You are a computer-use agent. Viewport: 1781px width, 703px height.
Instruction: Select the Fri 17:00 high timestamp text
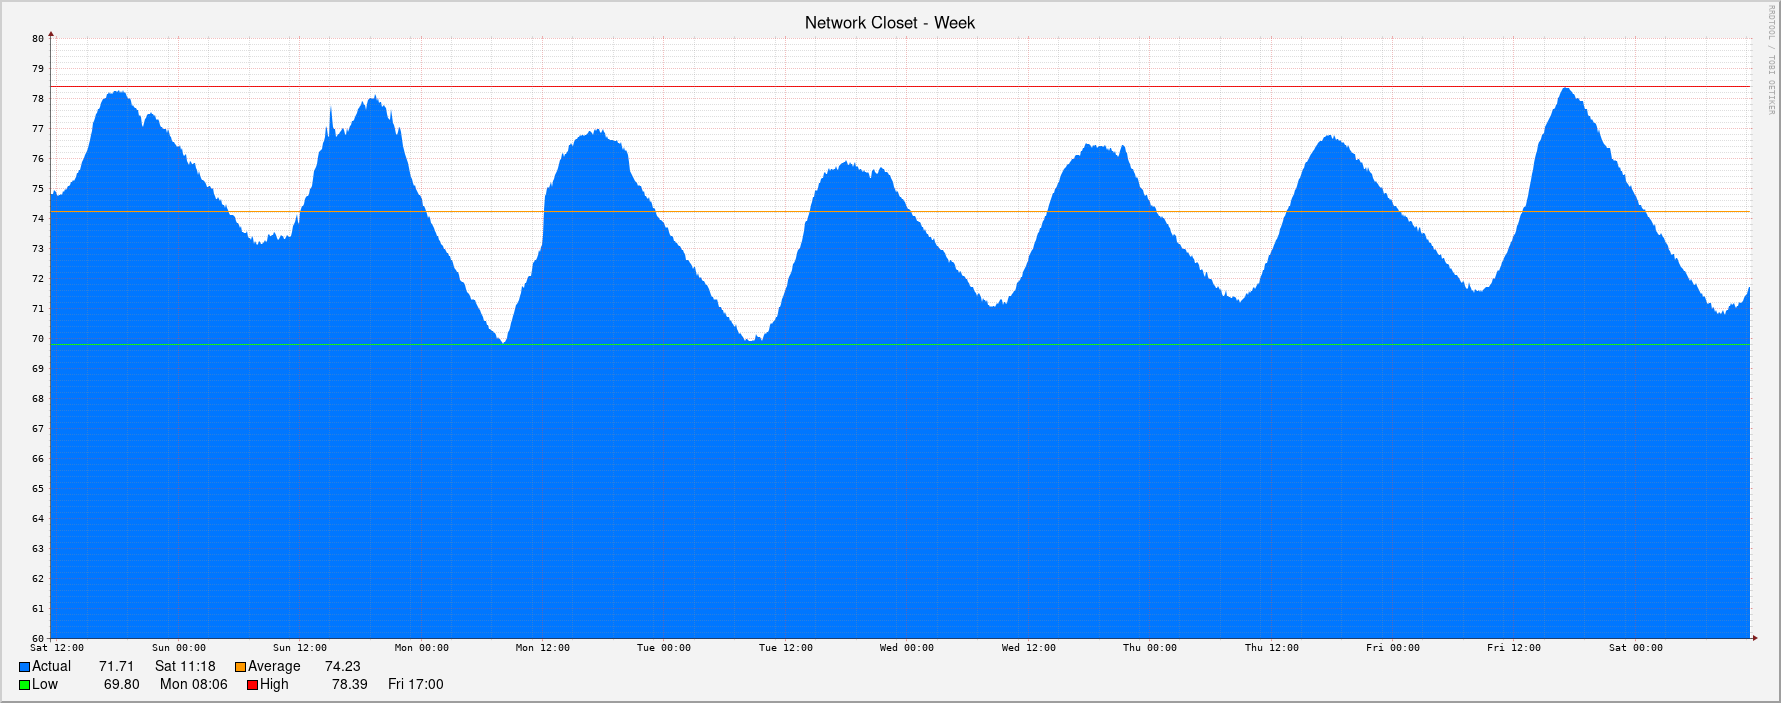415,685
